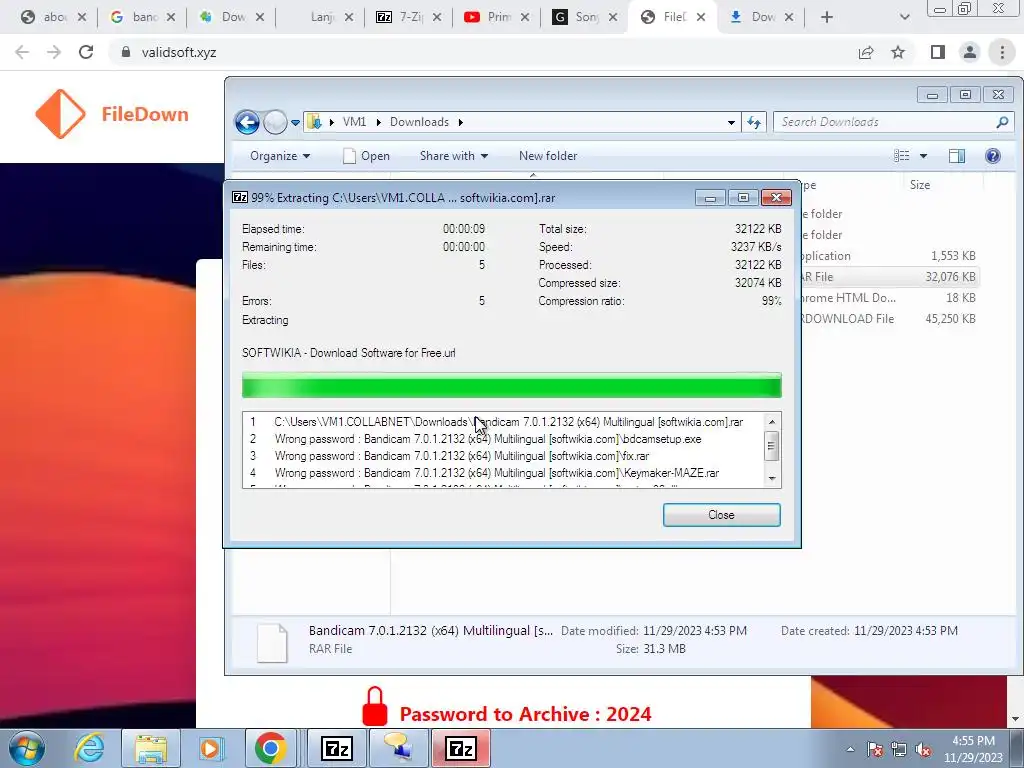Select the 45,250 KB CRDOWNLOAD file row
Viewport: 1024px width, 768px height.
pyautogui.click(x=889, y=319)
